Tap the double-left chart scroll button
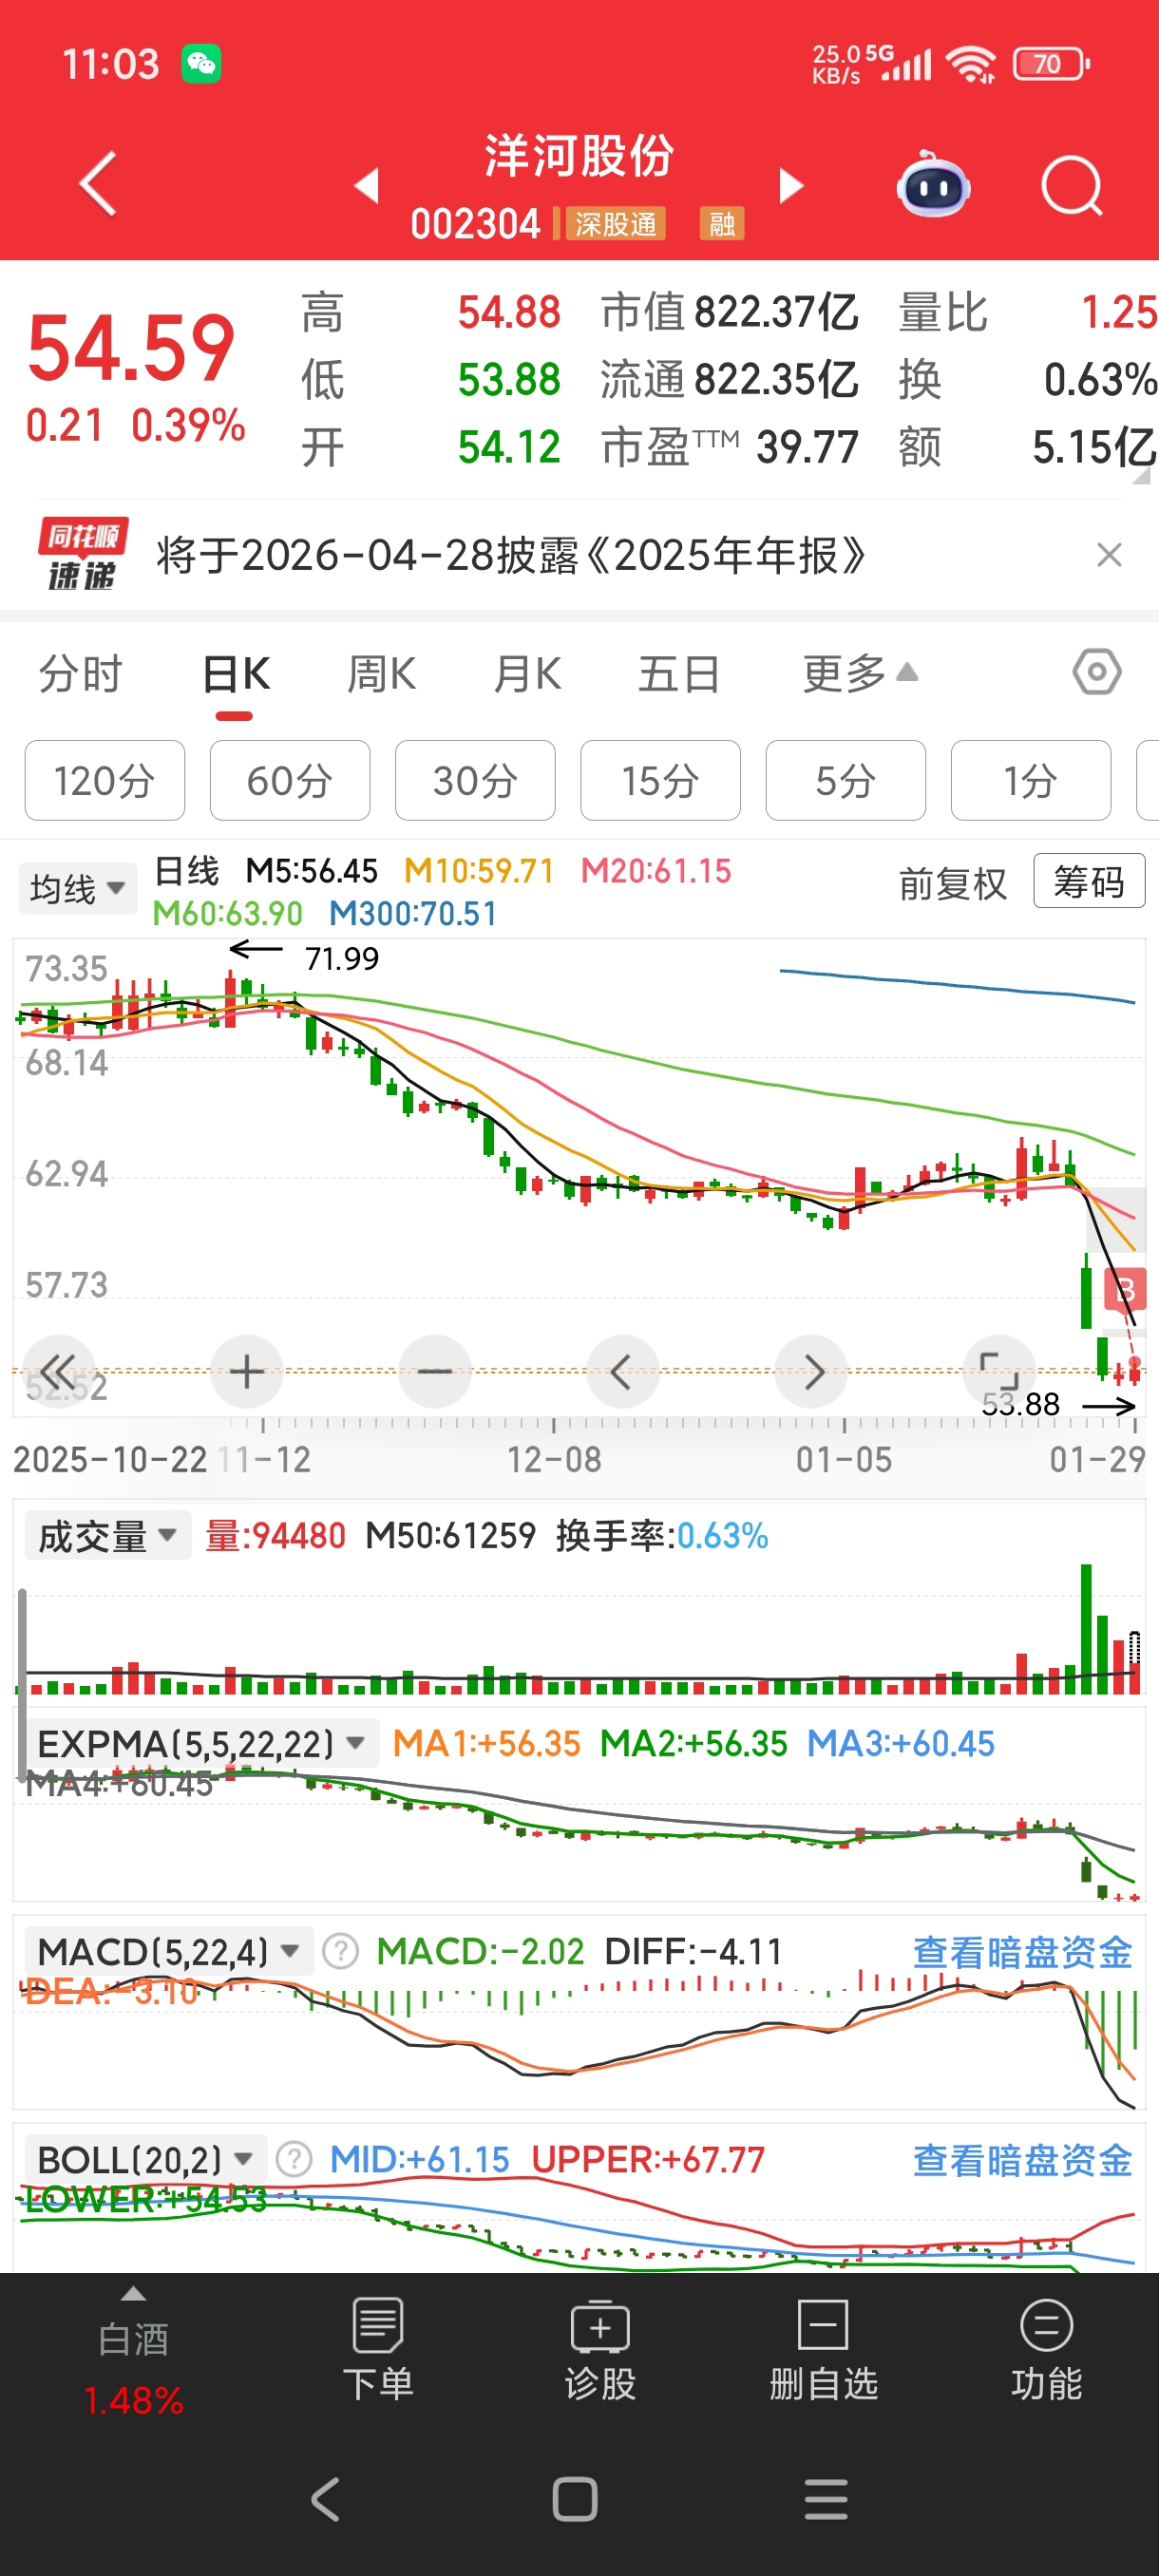This screenshot has height=2576, width=1159. coord(58,1371)
